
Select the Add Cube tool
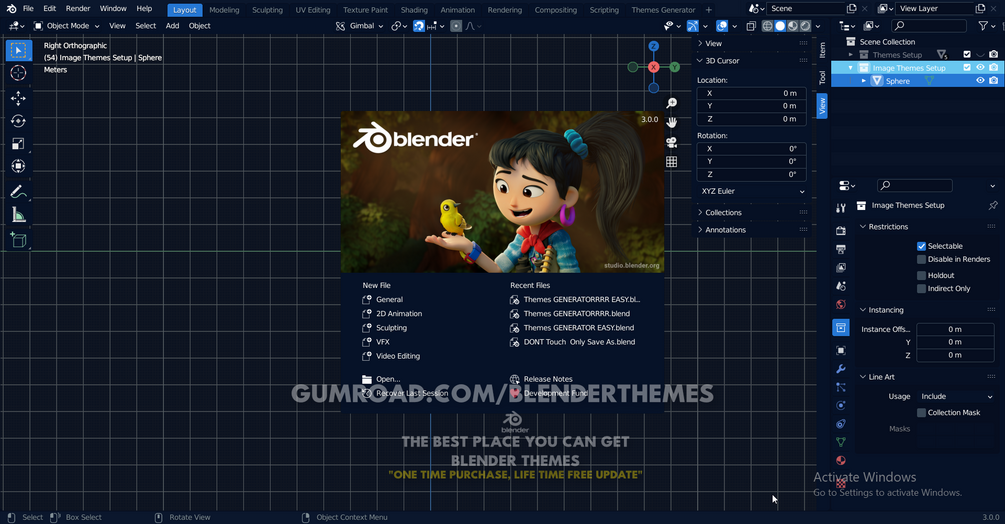[x=19, y=240]
